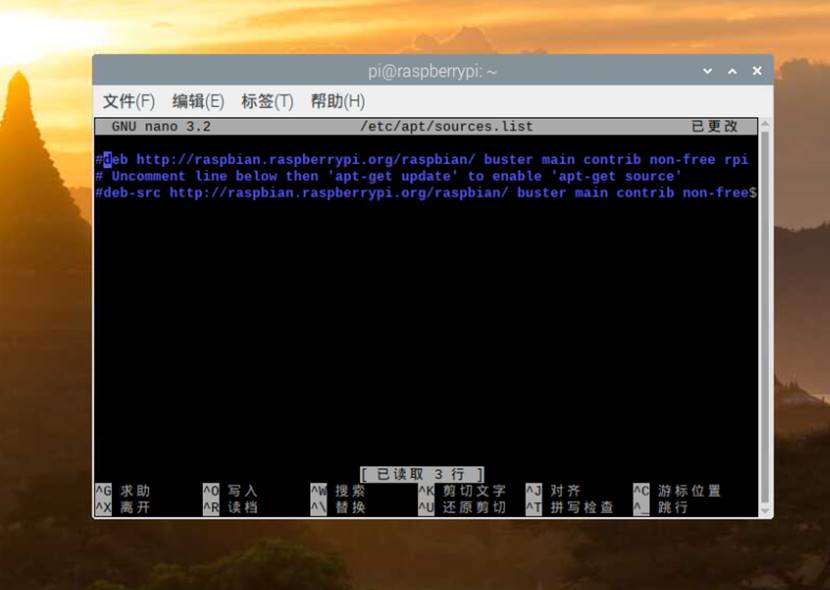This screenshot has width=830, height=590.
Task: Click the ^W 搜索 shortcut
Action: click(x=338, y=491)
